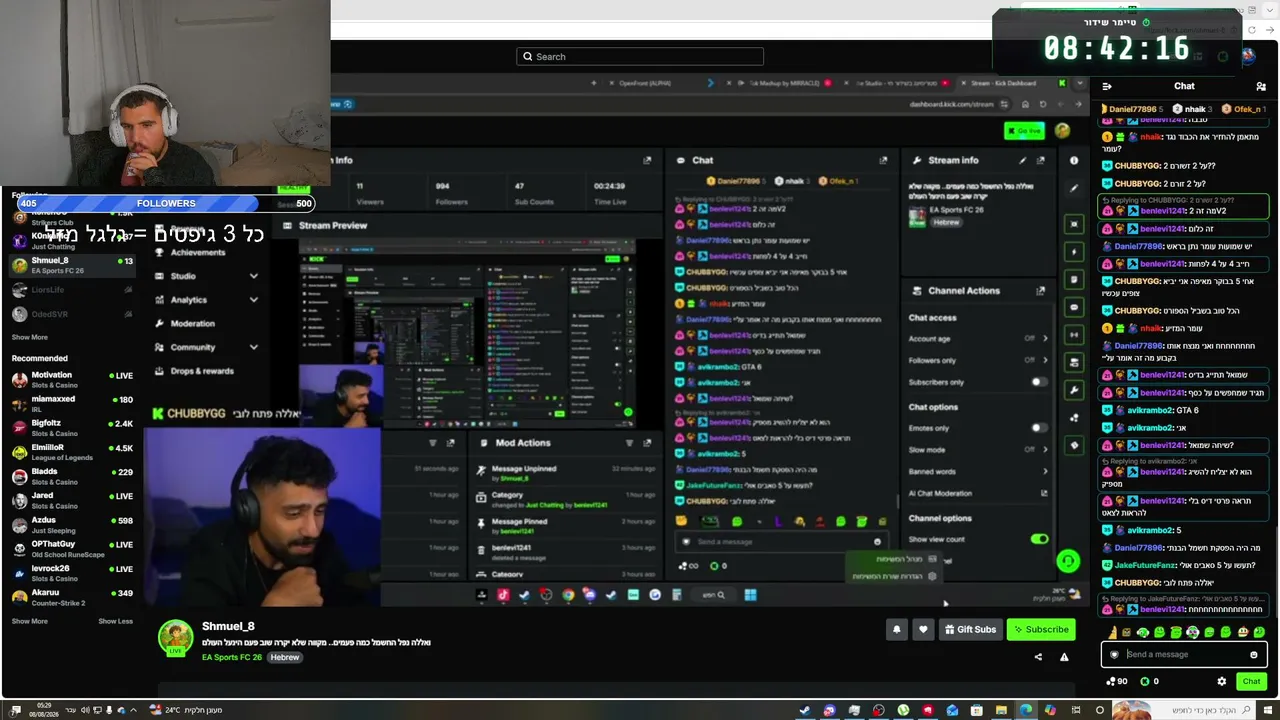Open the Followers only setting chevron
Viewport: 1280px width, 720px height.
1045,360
